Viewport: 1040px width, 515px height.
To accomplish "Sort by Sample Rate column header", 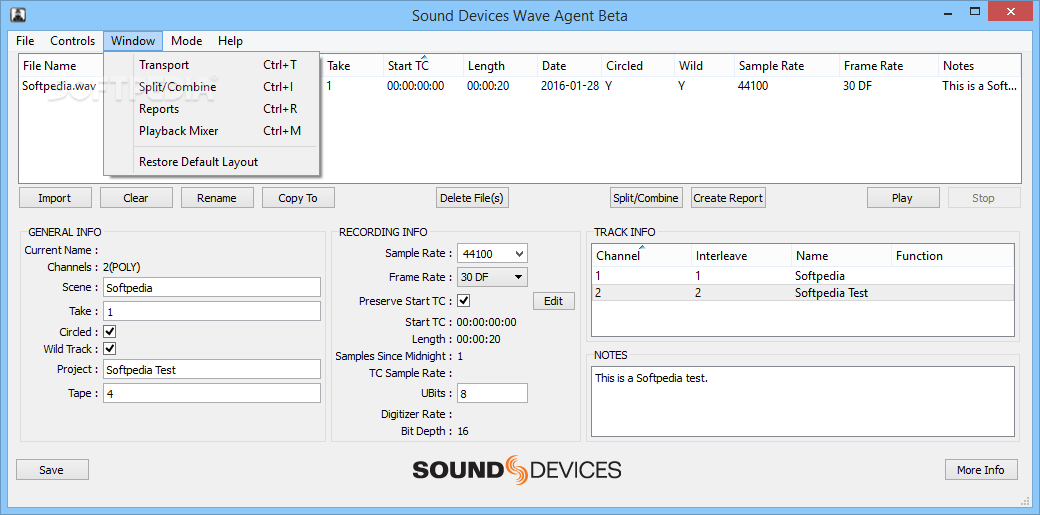I will (786, 66).
